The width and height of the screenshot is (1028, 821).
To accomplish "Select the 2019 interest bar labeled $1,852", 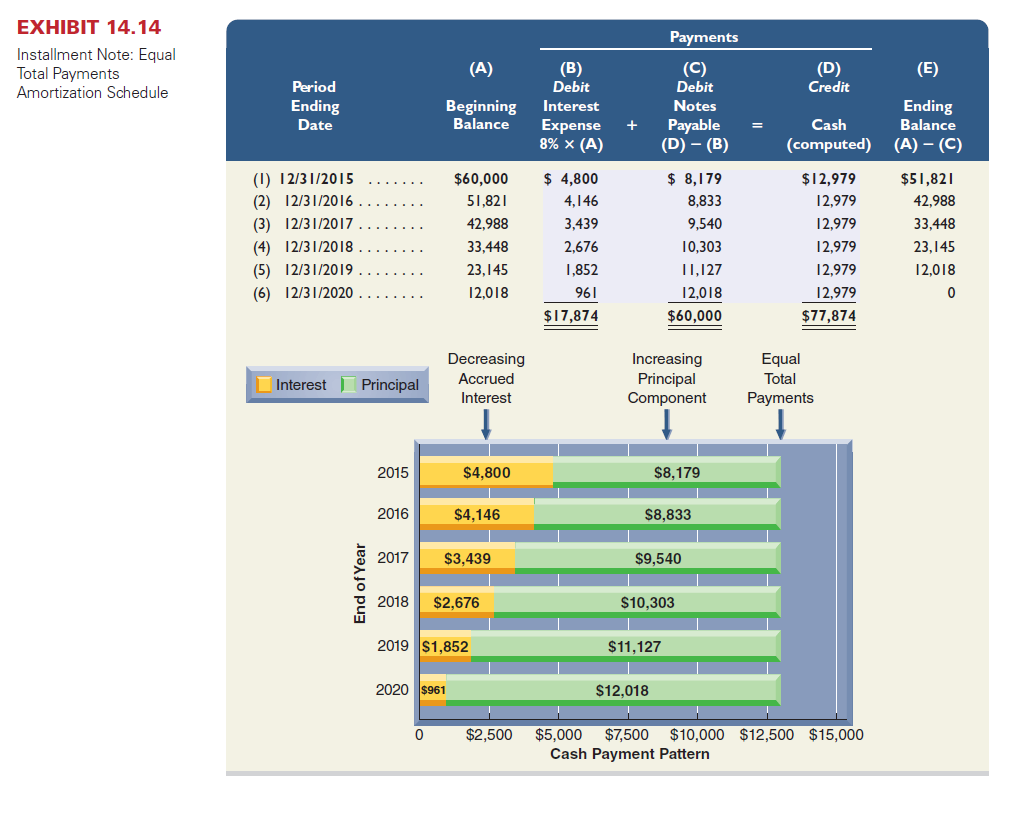I will pyautogui.click(x=445, y=647).
